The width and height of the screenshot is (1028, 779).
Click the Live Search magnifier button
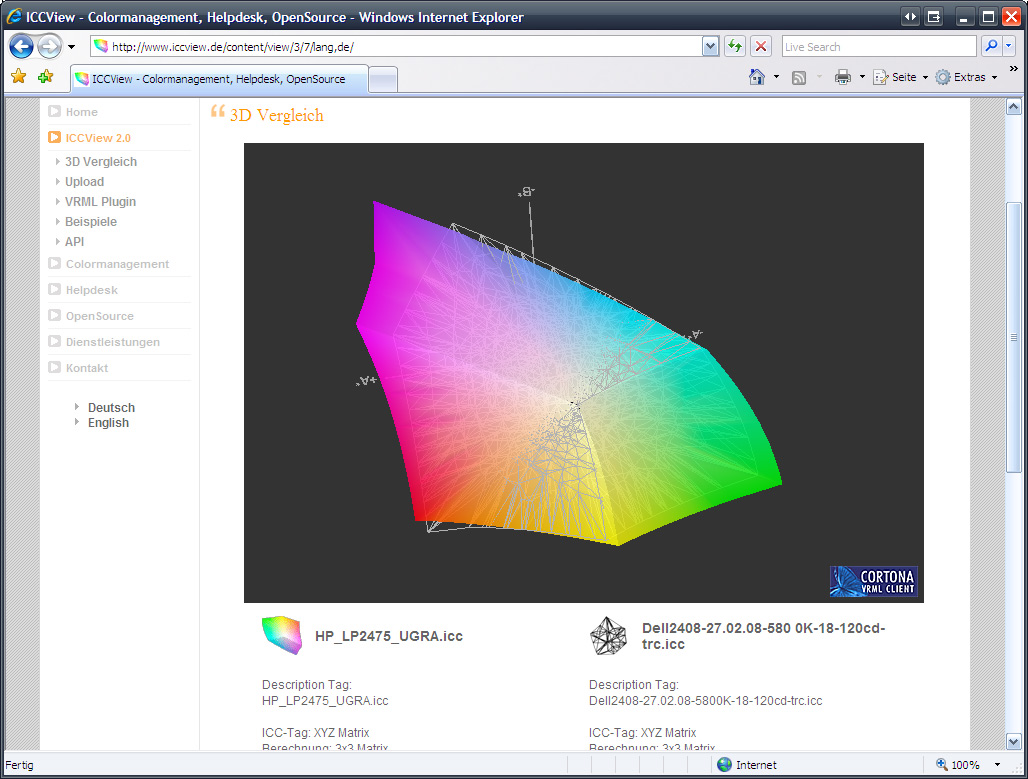pos(990,46)
